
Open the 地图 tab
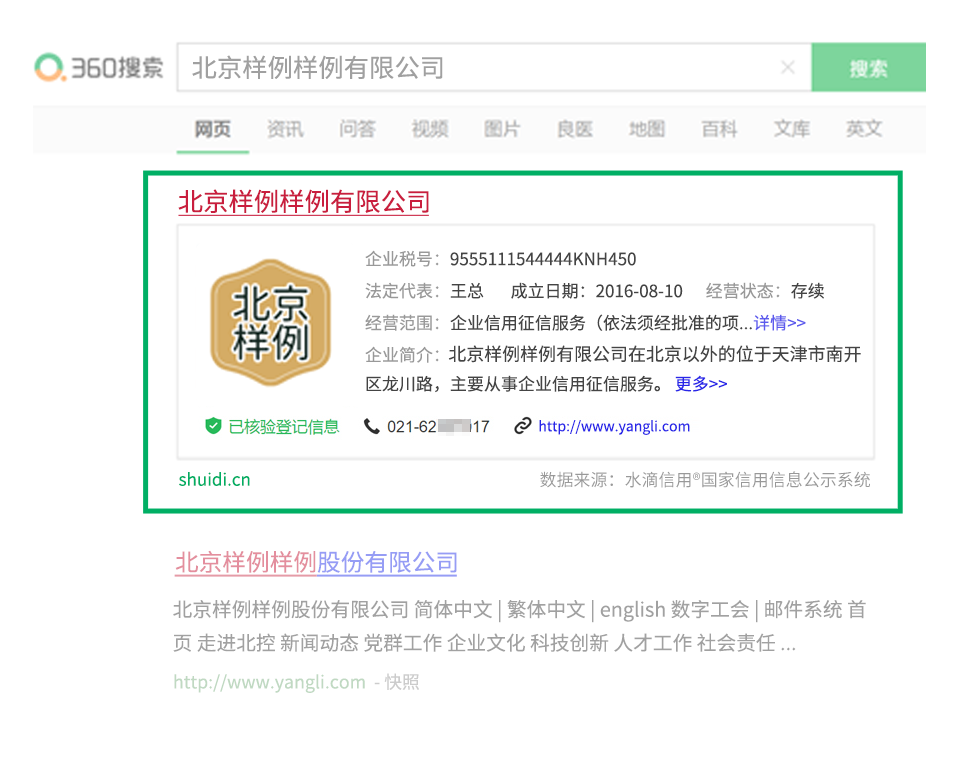click(647, 129)
